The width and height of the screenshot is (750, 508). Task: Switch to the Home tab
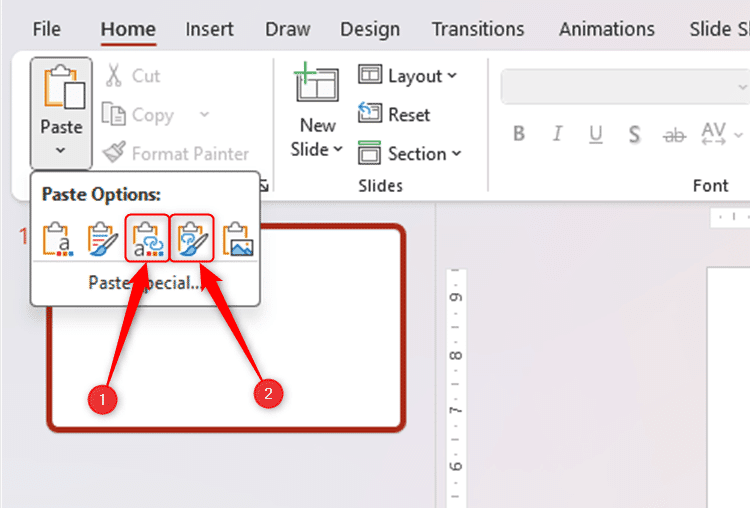click(x=128, y=29)
